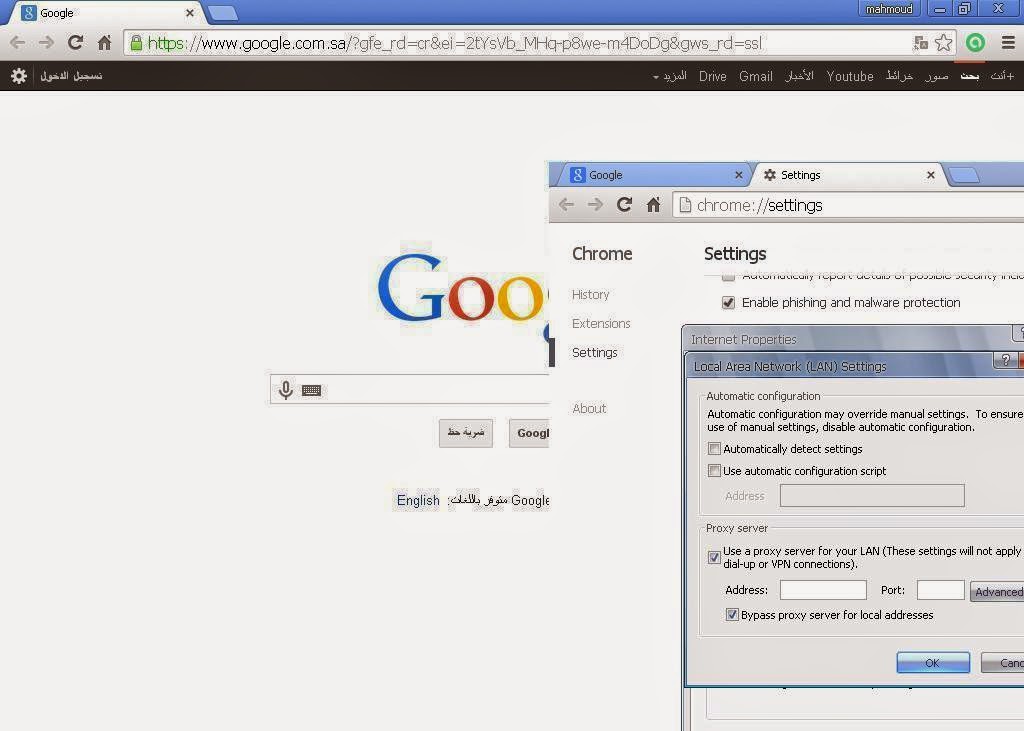Click forward arrow in main Google window

click(46, 43)
